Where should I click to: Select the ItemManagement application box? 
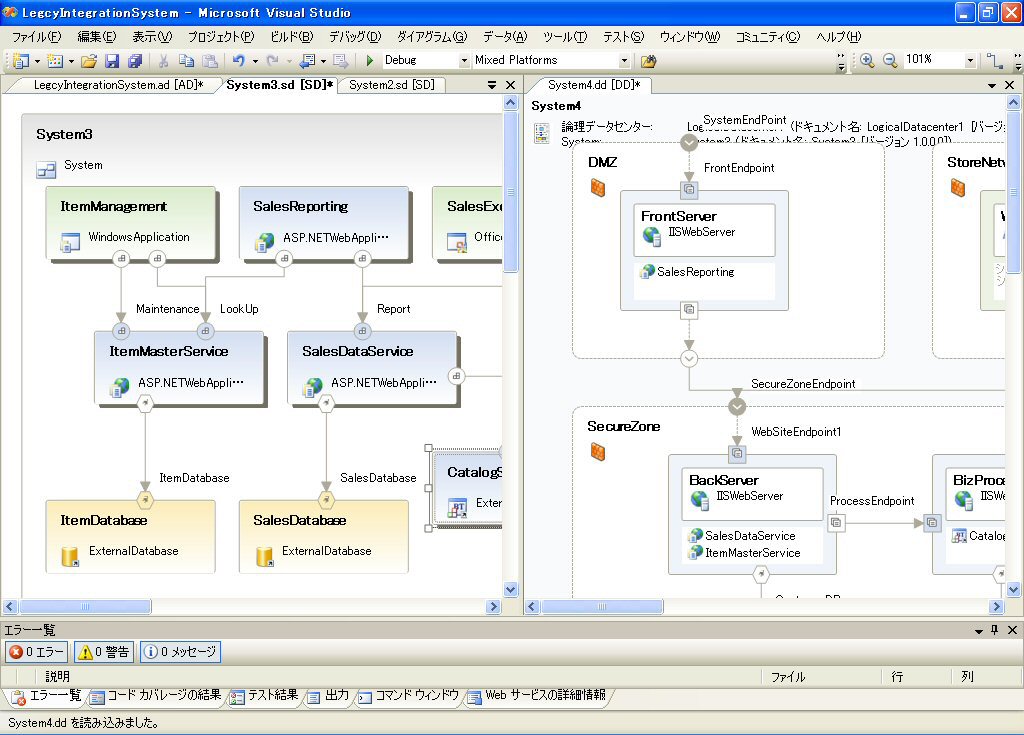click(x=131, y=222)
